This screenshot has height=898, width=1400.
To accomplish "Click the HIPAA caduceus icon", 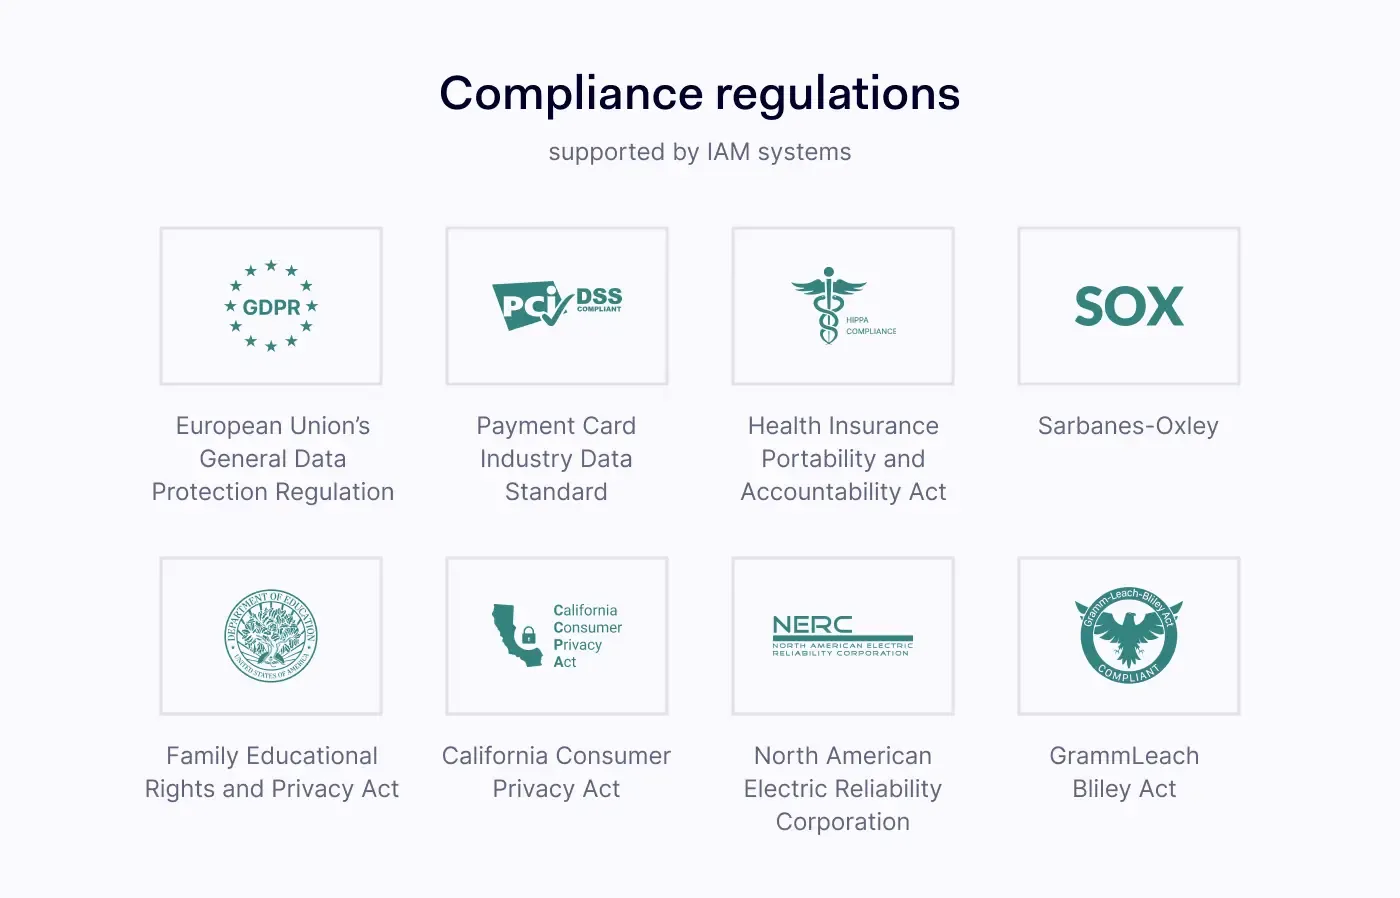I will [x=828, y=305].
